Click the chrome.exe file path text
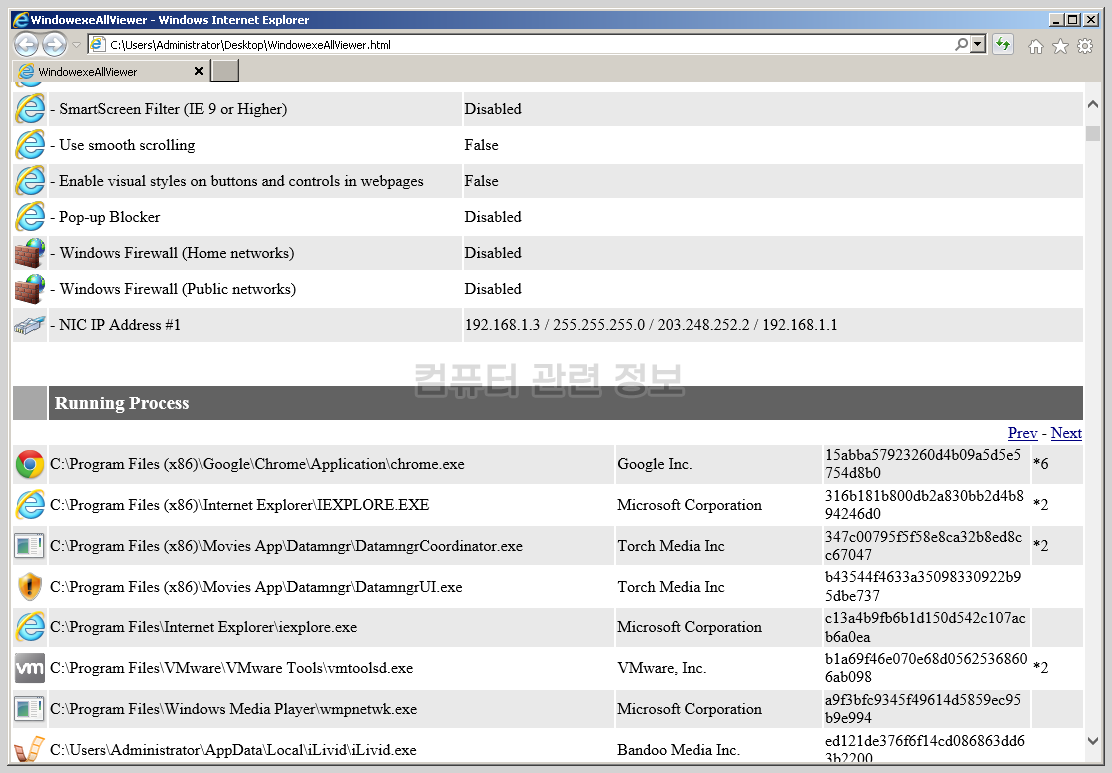The width and height of the screenshot is (1112, 773). coord(257,464)
